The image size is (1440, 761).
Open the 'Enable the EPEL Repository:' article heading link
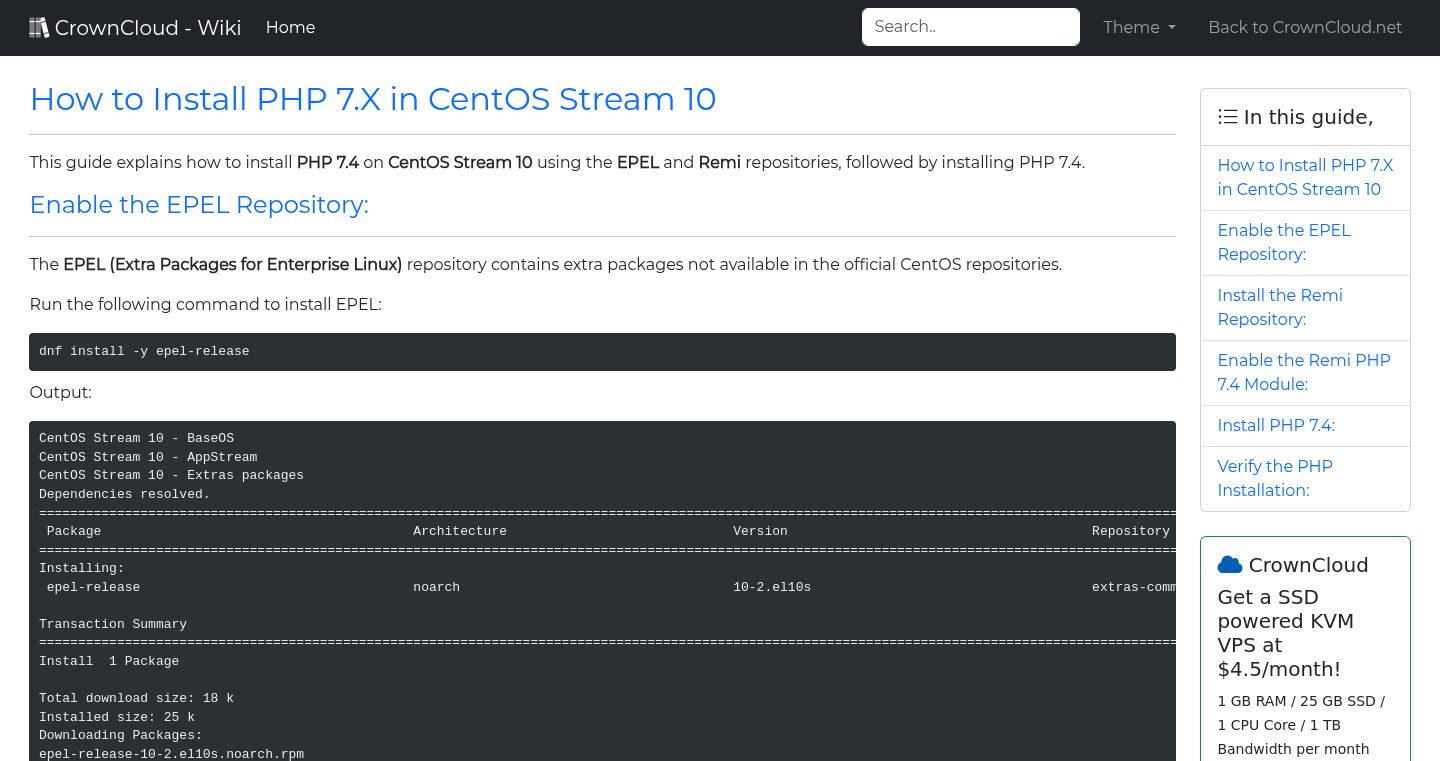(199, 205)
